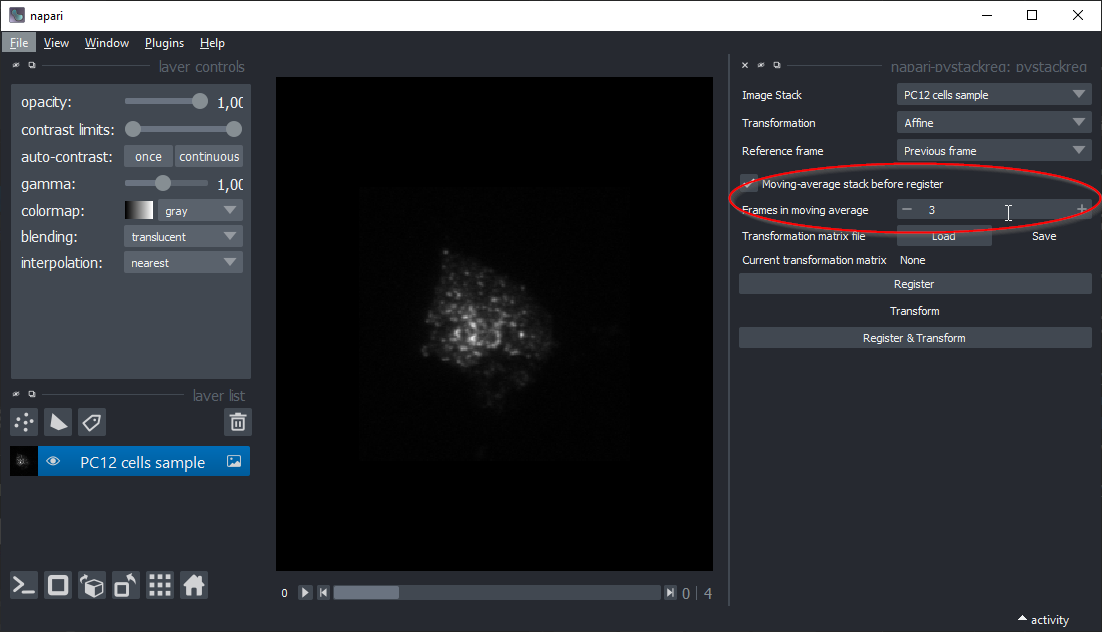Click the new shapes layer icon
This screenshot has height=632, width=1102.
click(x=59, y=422)
